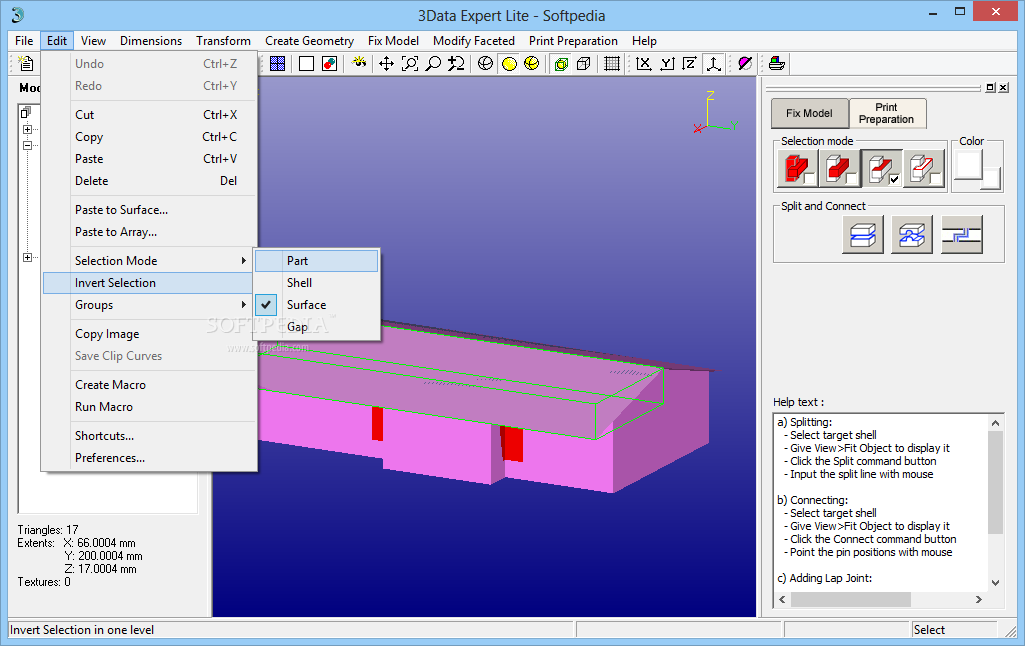Select Gap in the submenu

(x=316, y=327)
